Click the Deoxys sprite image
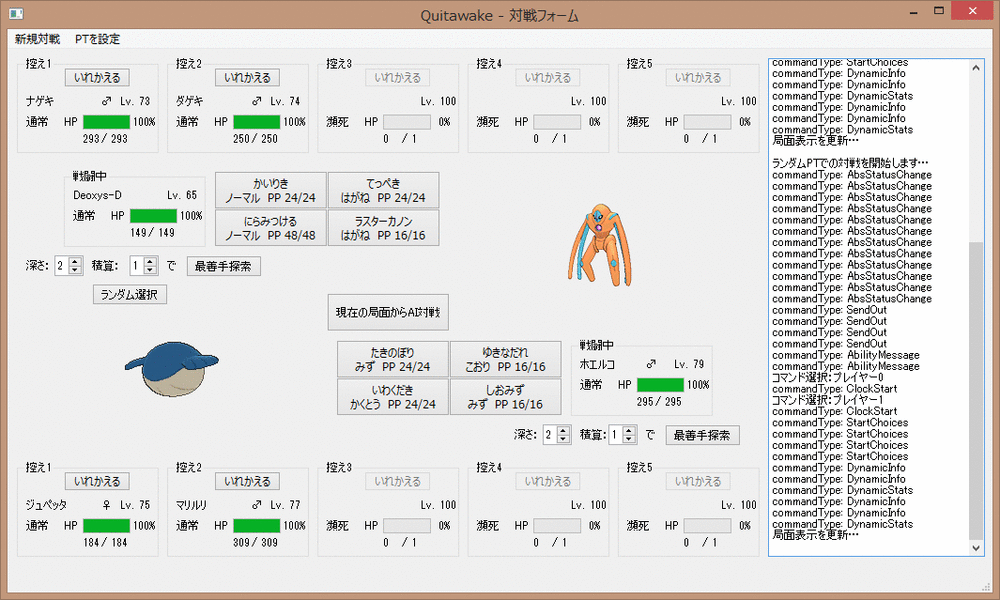This screenshot has height=600, width=1000. pyautogui.click(x=599, y=245)
